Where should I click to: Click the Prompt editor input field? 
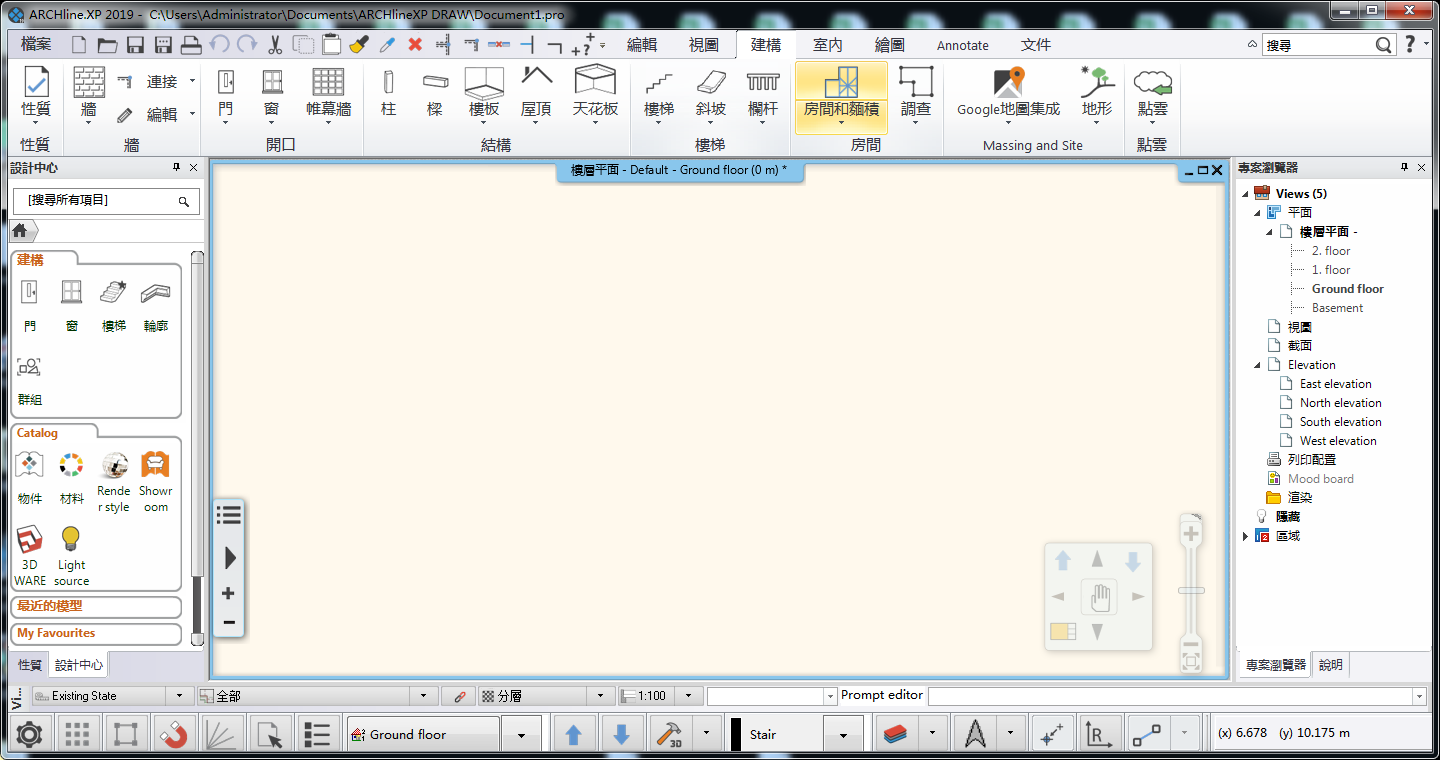(1170, 696)
